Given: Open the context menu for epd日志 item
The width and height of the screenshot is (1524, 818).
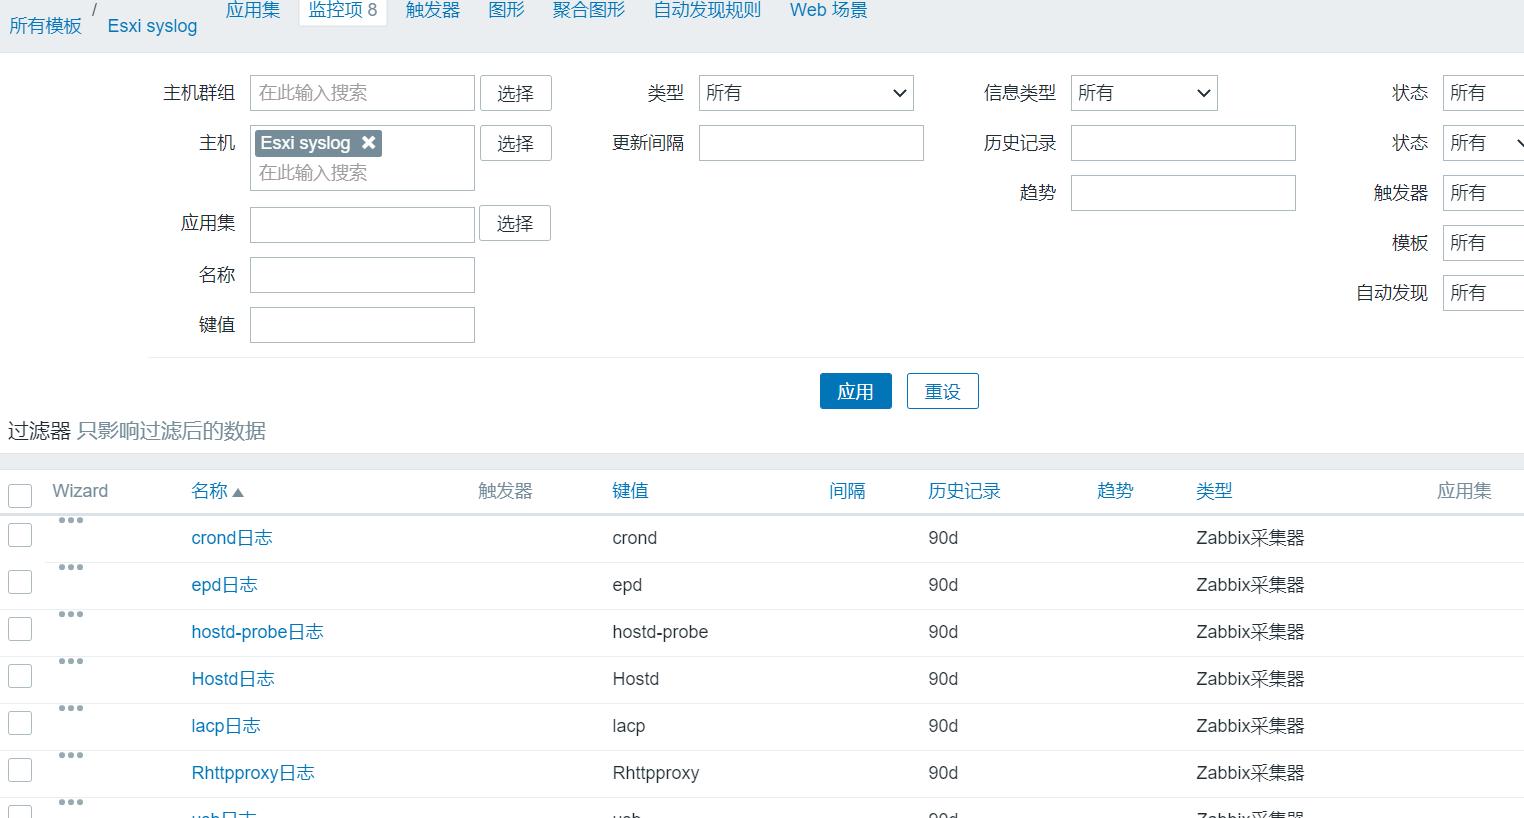Looking at the screenshot, I should [70, 566].
